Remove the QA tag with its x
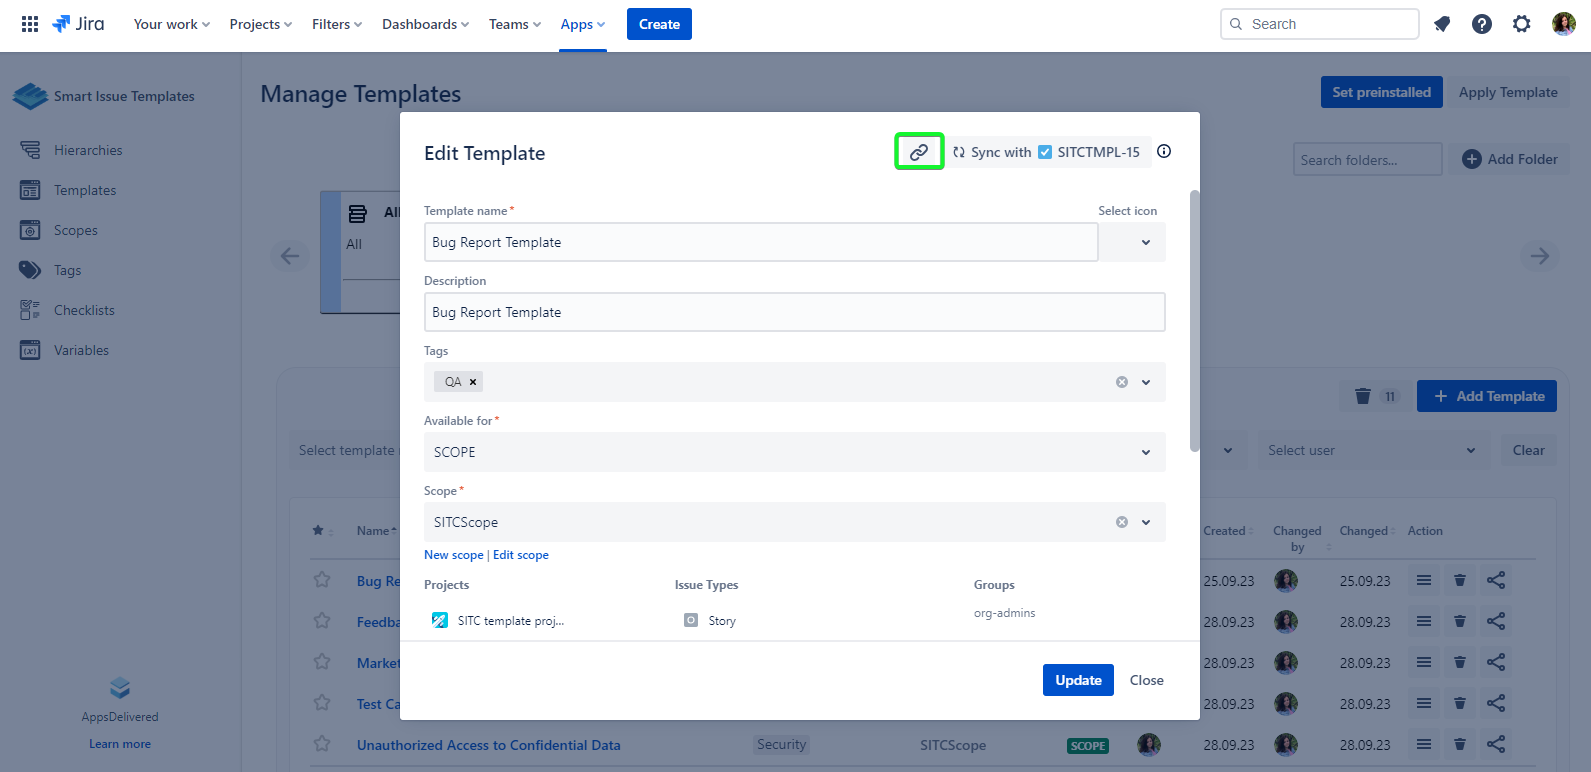The height and width of the screenshot is (772, 1591). [473, 382]
